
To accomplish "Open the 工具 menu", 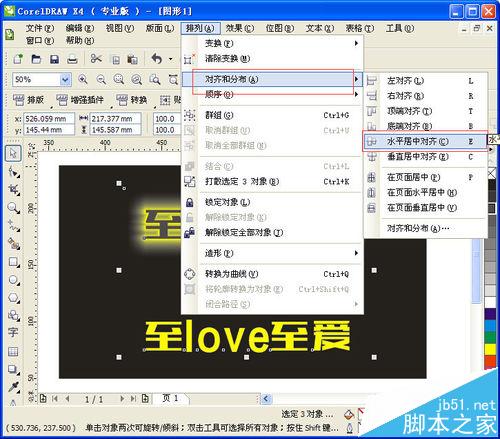I will [x=400, y=28].
